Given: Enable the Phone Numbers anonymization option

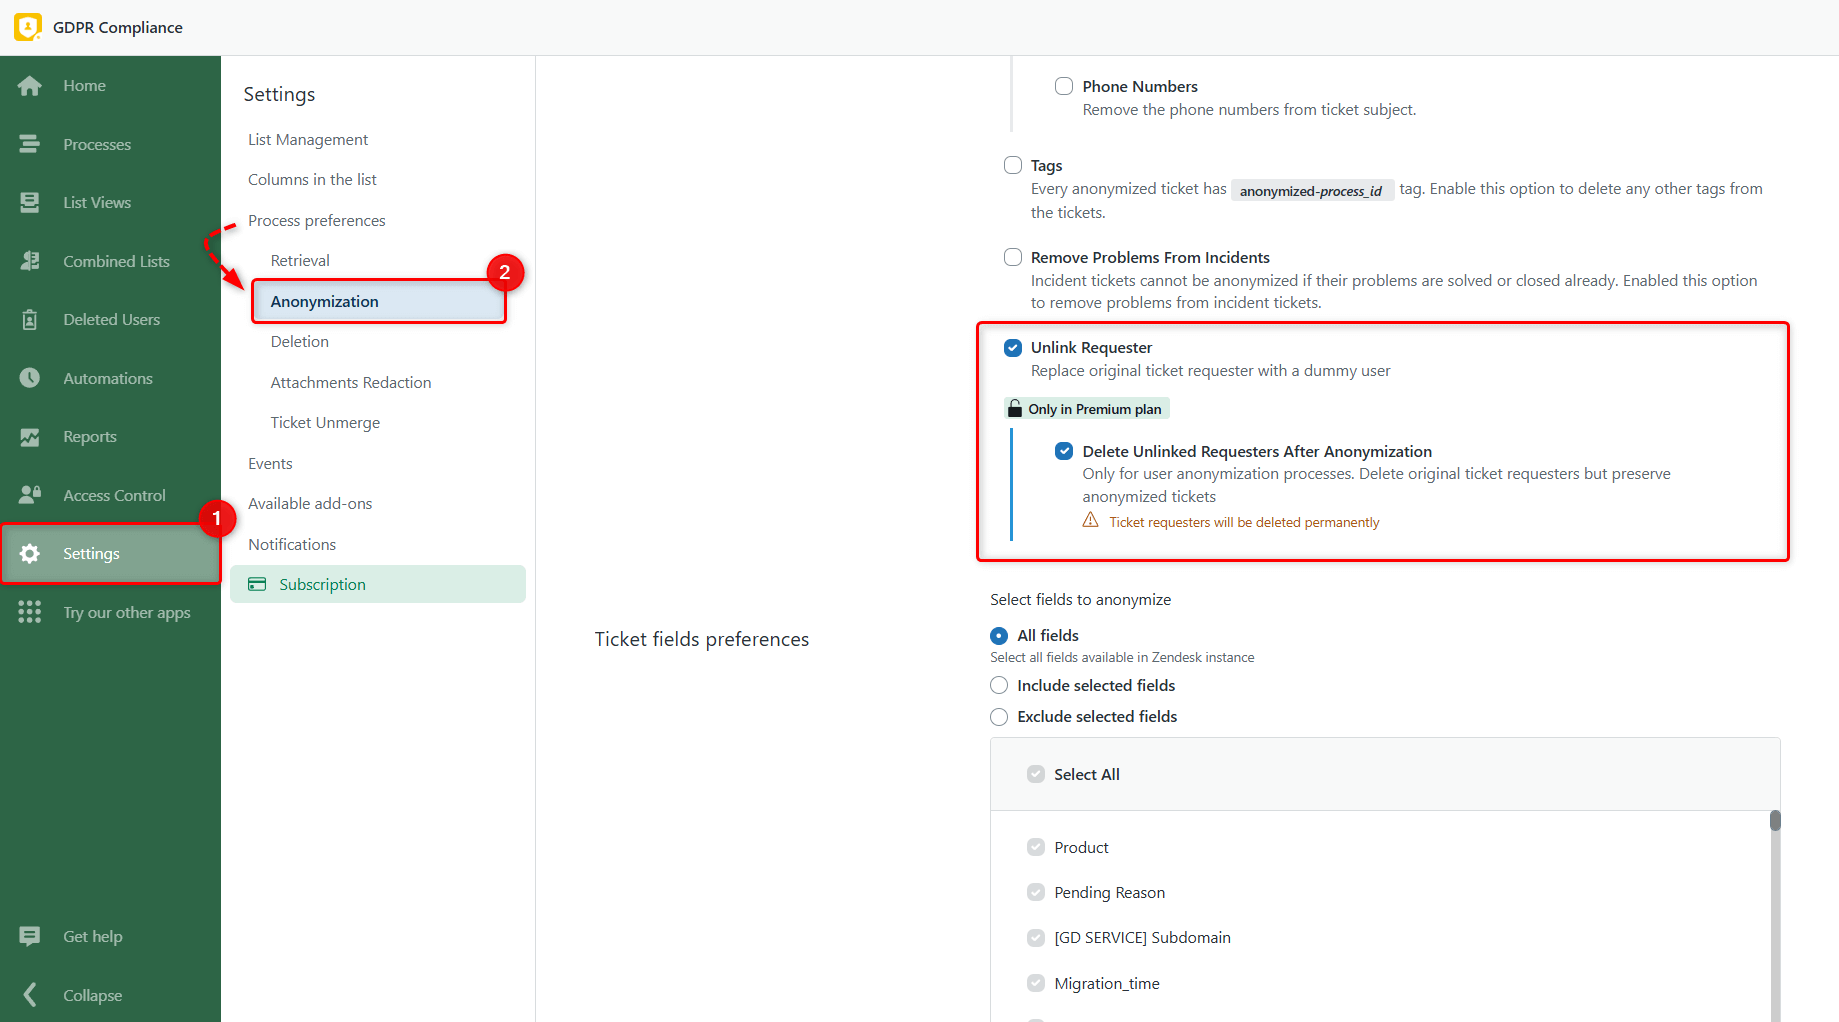Looking at the screenshot, I should [x=1063, y=86].
